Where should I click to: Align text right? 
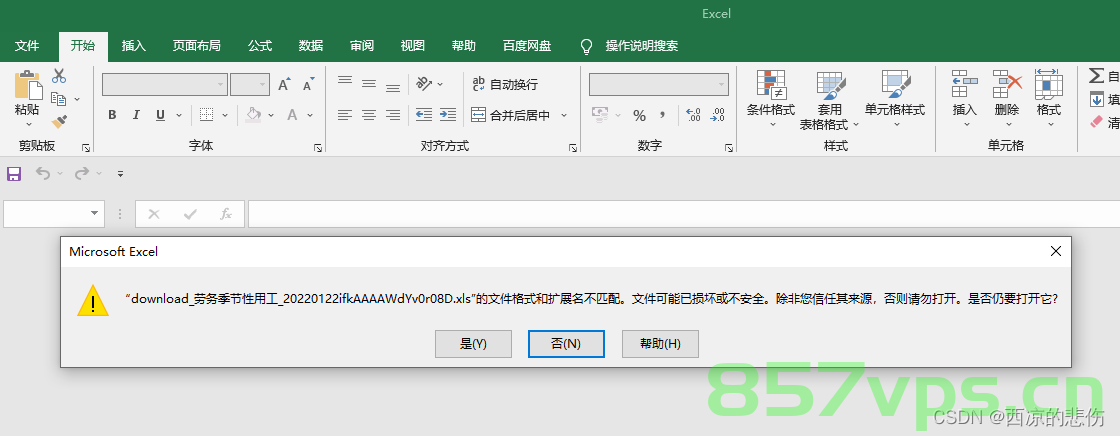[x=393, y=114]
